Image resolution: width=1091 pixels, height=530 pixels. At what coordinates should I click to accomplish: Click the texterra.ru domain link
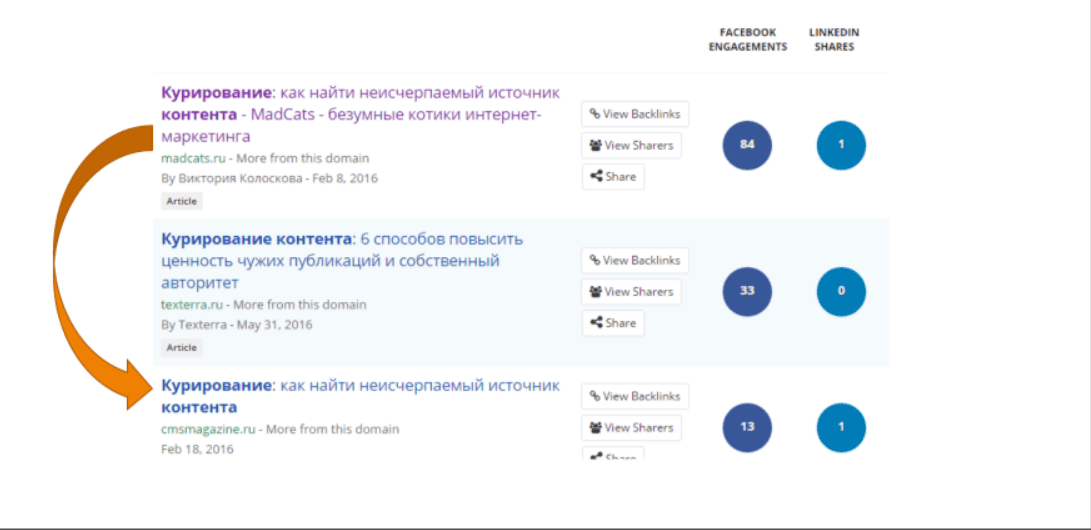click(x=193, y=304)
